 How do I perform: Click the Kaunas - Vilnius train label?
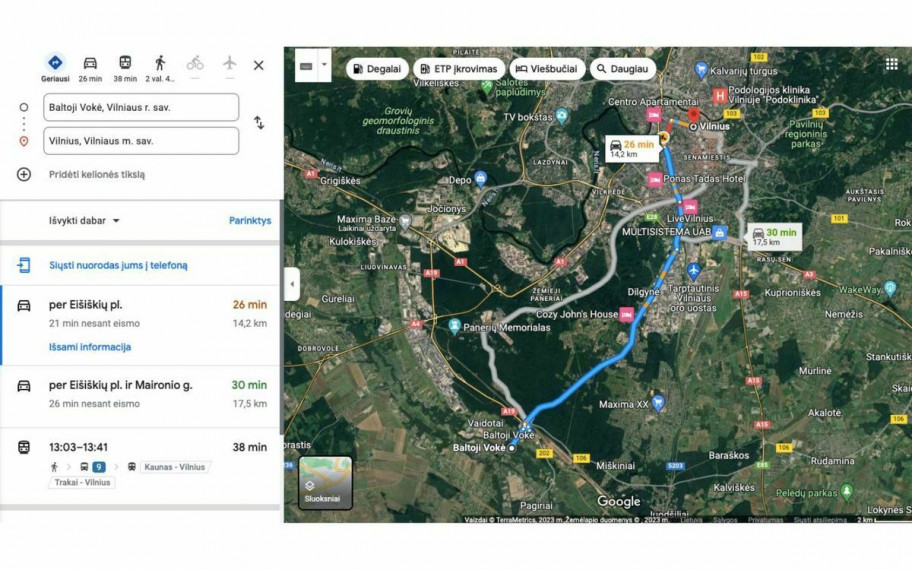click(x=174, y=467)
